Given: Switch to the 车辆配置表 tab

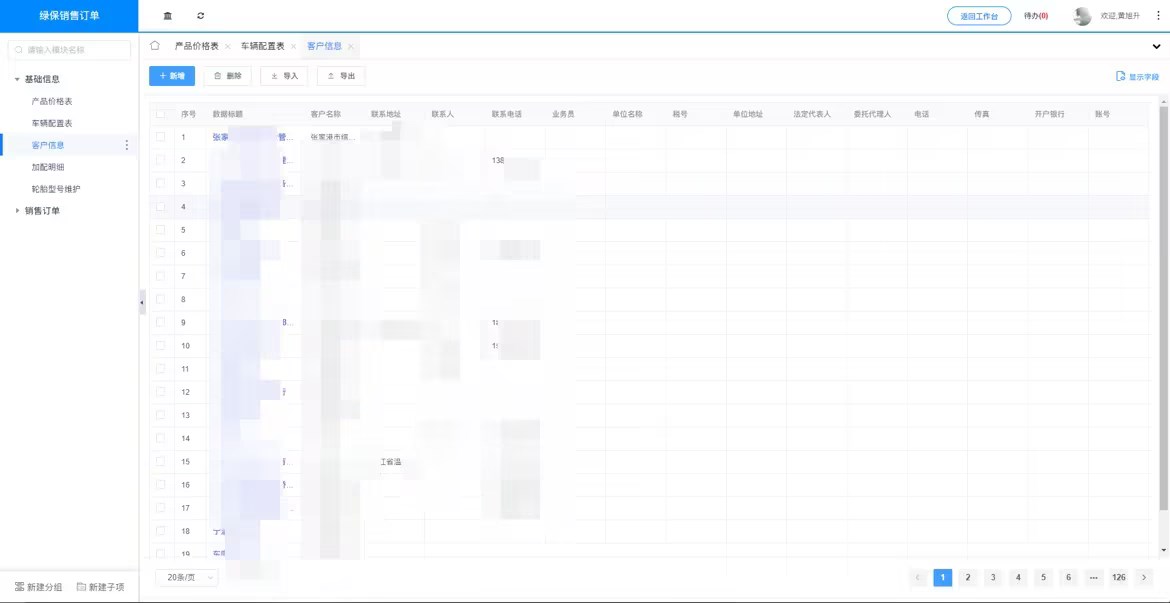Looking at the screenshot, I should coord(263,45).
